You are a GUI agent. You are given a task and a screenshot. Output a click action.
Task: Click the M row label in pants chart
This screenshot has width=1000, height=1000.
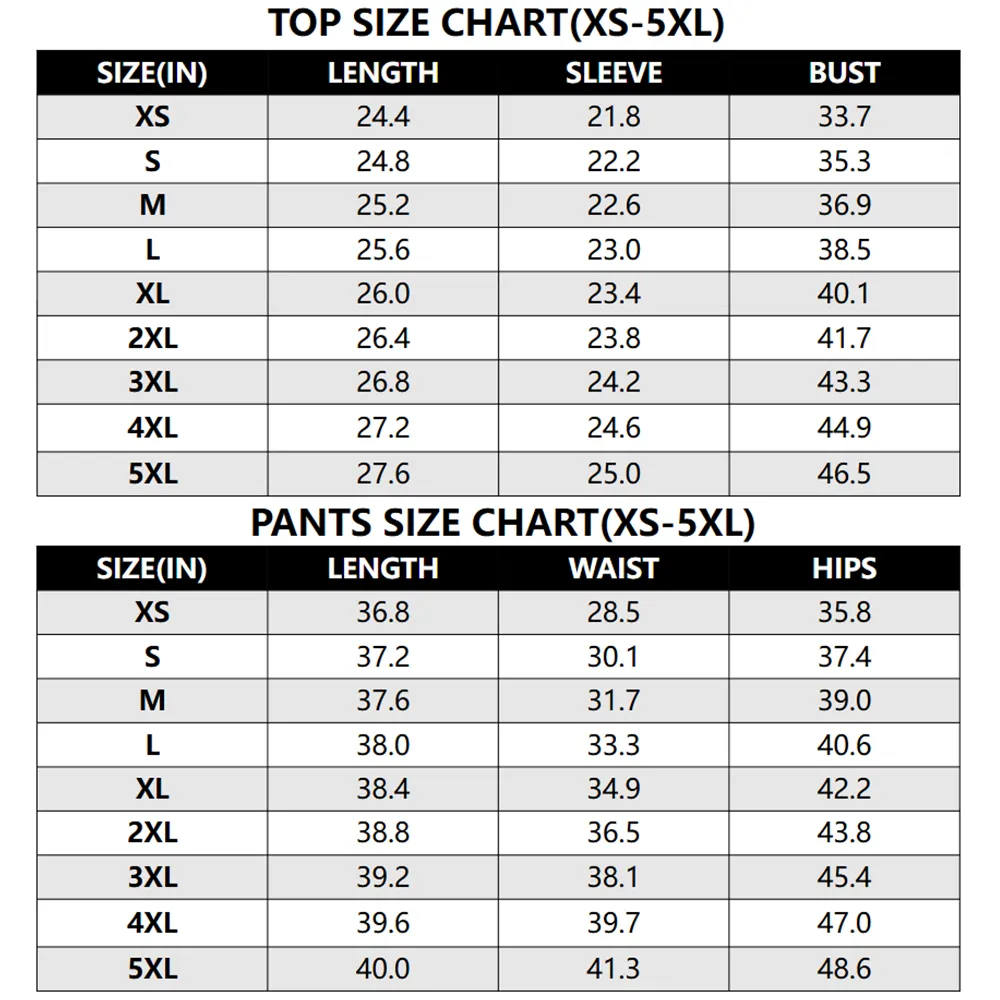152,701
